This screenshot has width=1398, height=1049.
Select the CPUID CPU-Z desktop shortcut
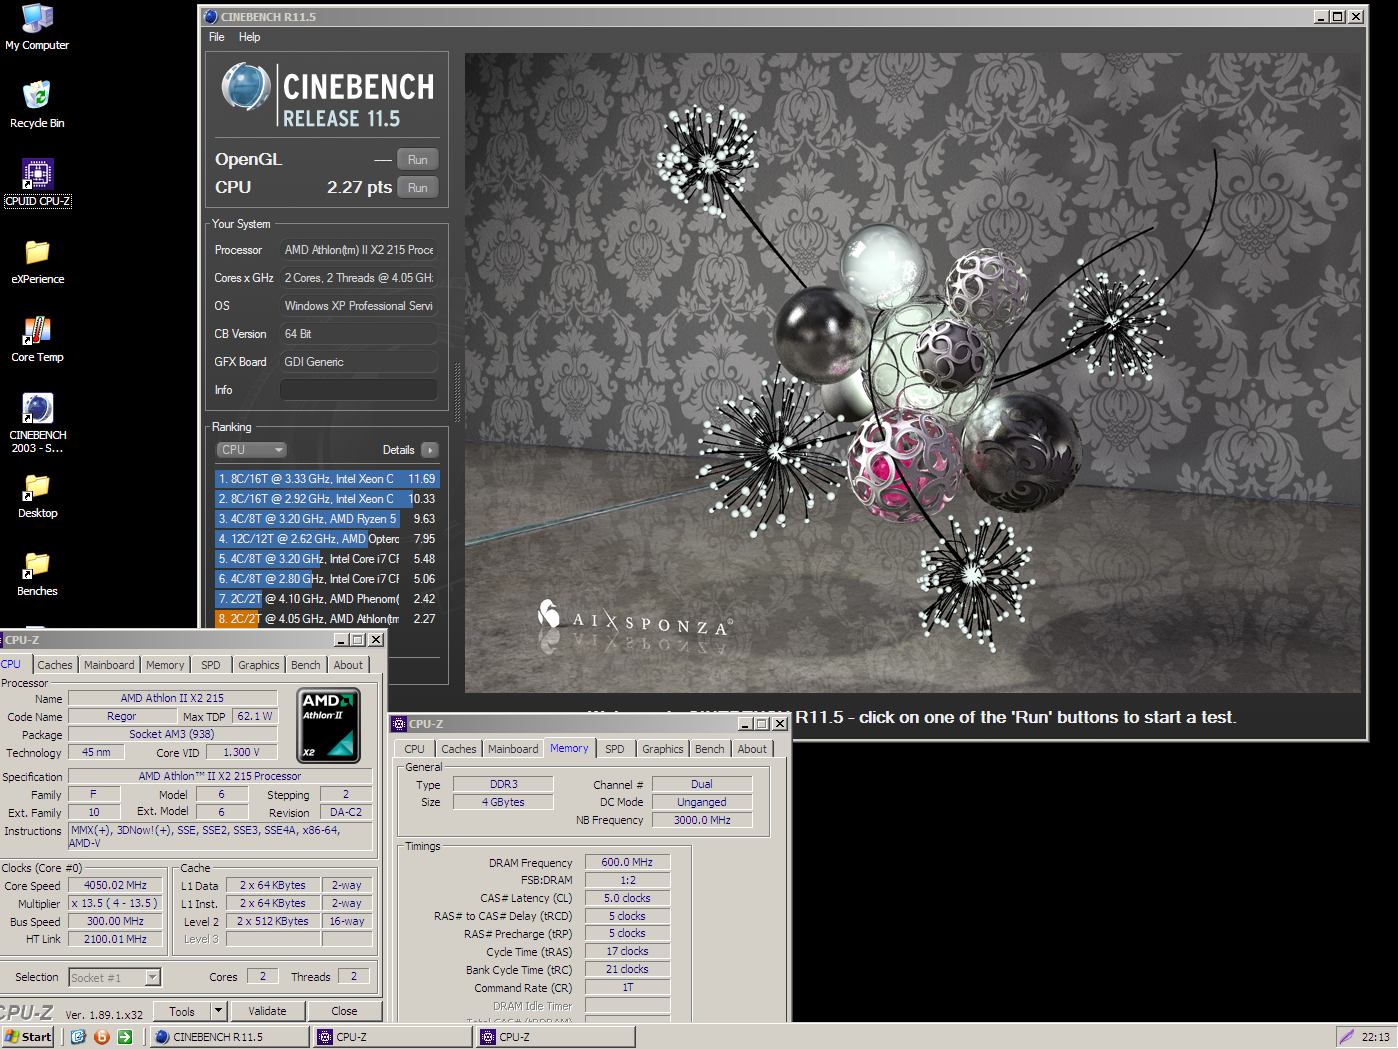tap(37, 183)
